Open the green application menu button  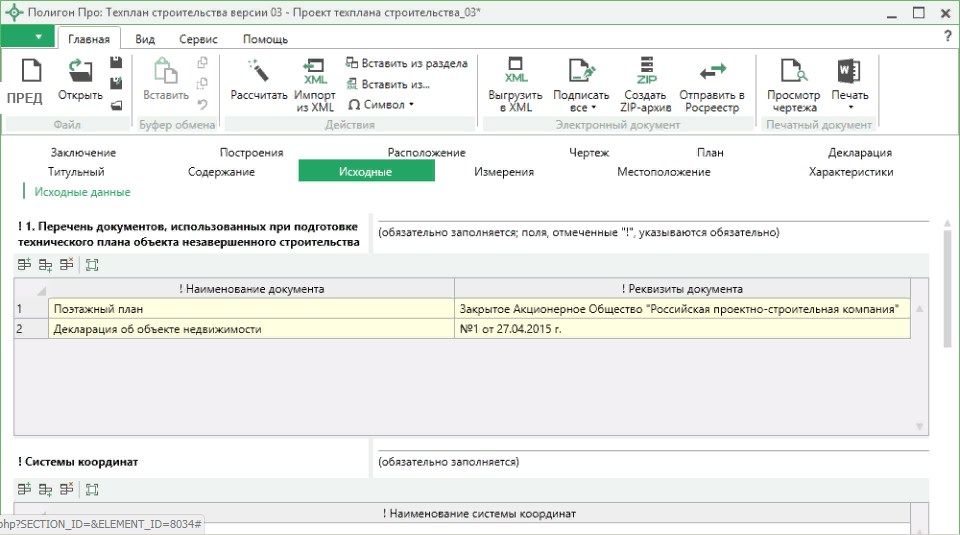[27, 37]
